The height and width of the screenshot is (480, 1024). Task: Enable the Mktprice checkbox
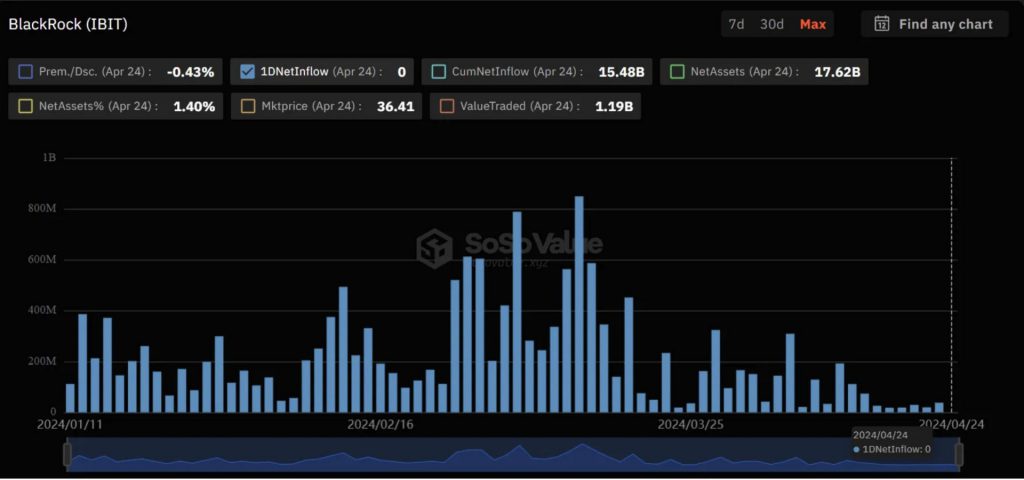(x=248, y=106)
